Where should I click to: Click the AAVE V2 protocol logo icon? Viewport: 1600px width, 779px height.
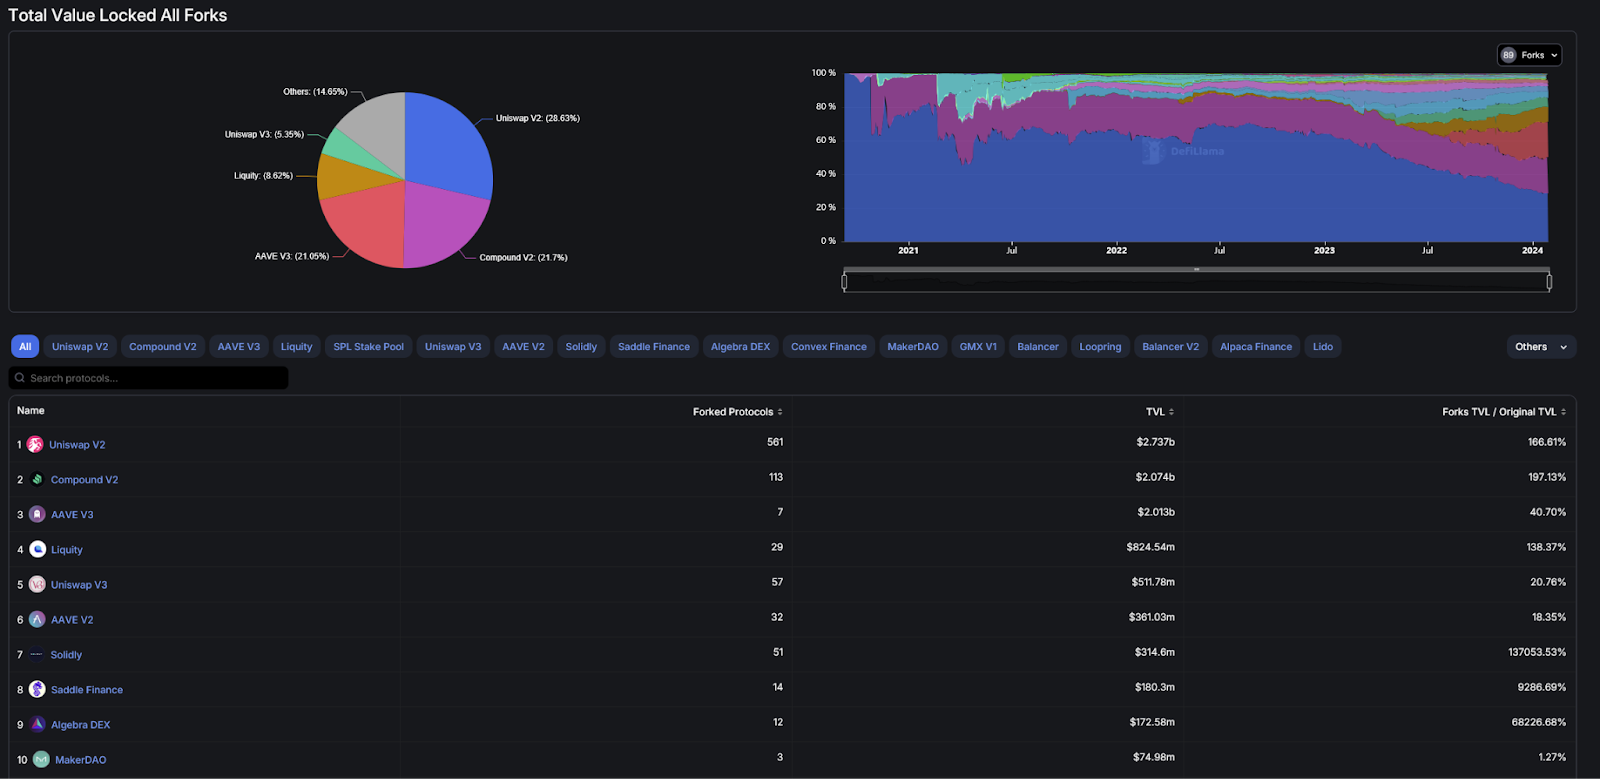[x=37, y=620]
